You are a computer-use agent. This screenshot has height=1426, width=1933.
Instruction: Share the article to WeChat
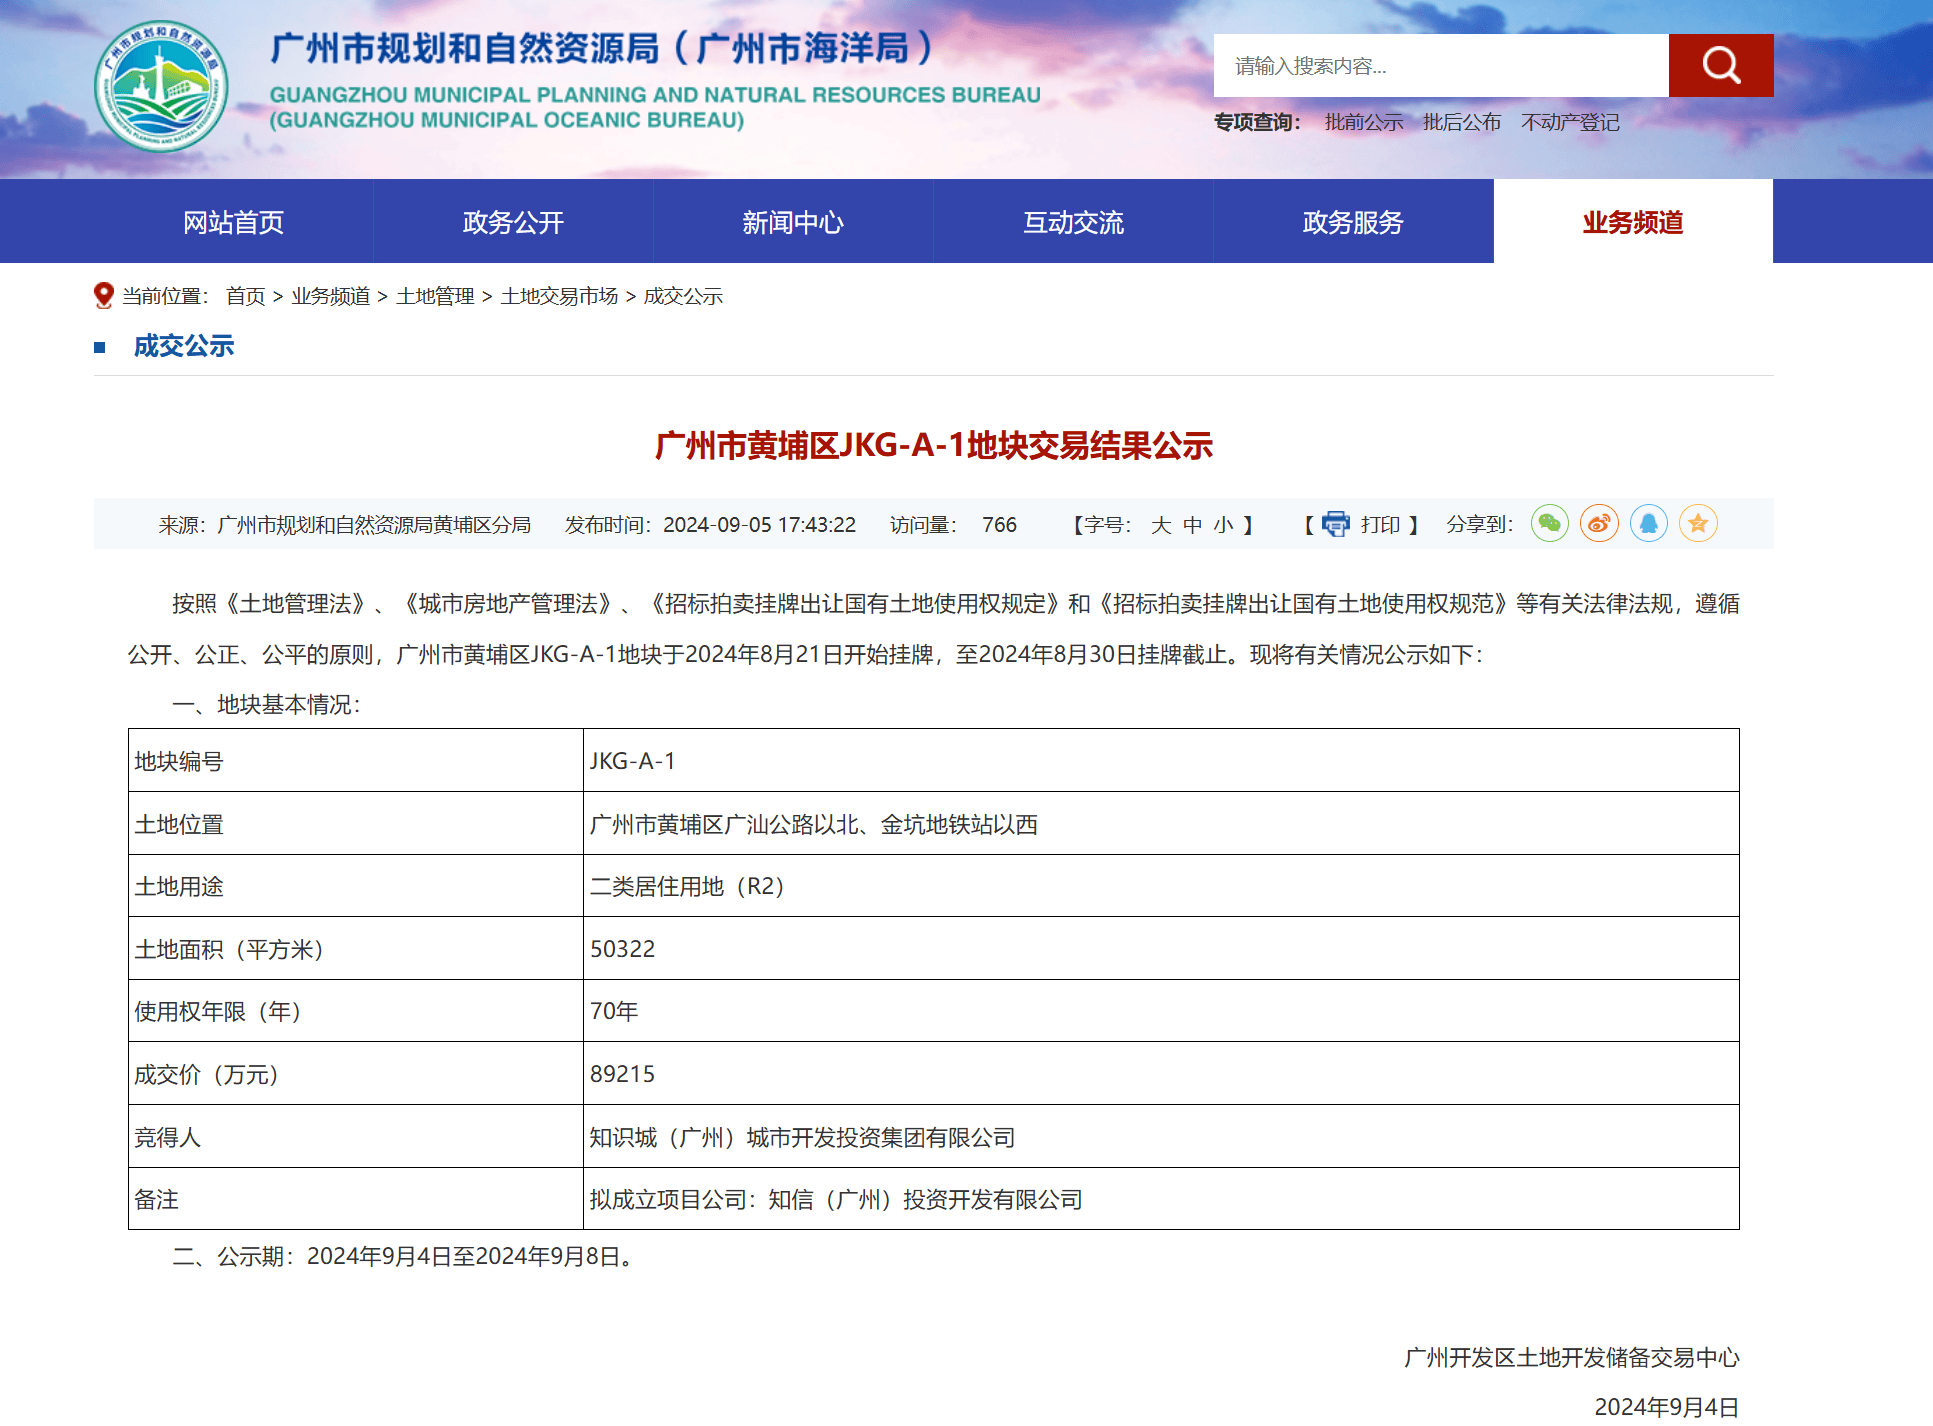point(1549,523)
